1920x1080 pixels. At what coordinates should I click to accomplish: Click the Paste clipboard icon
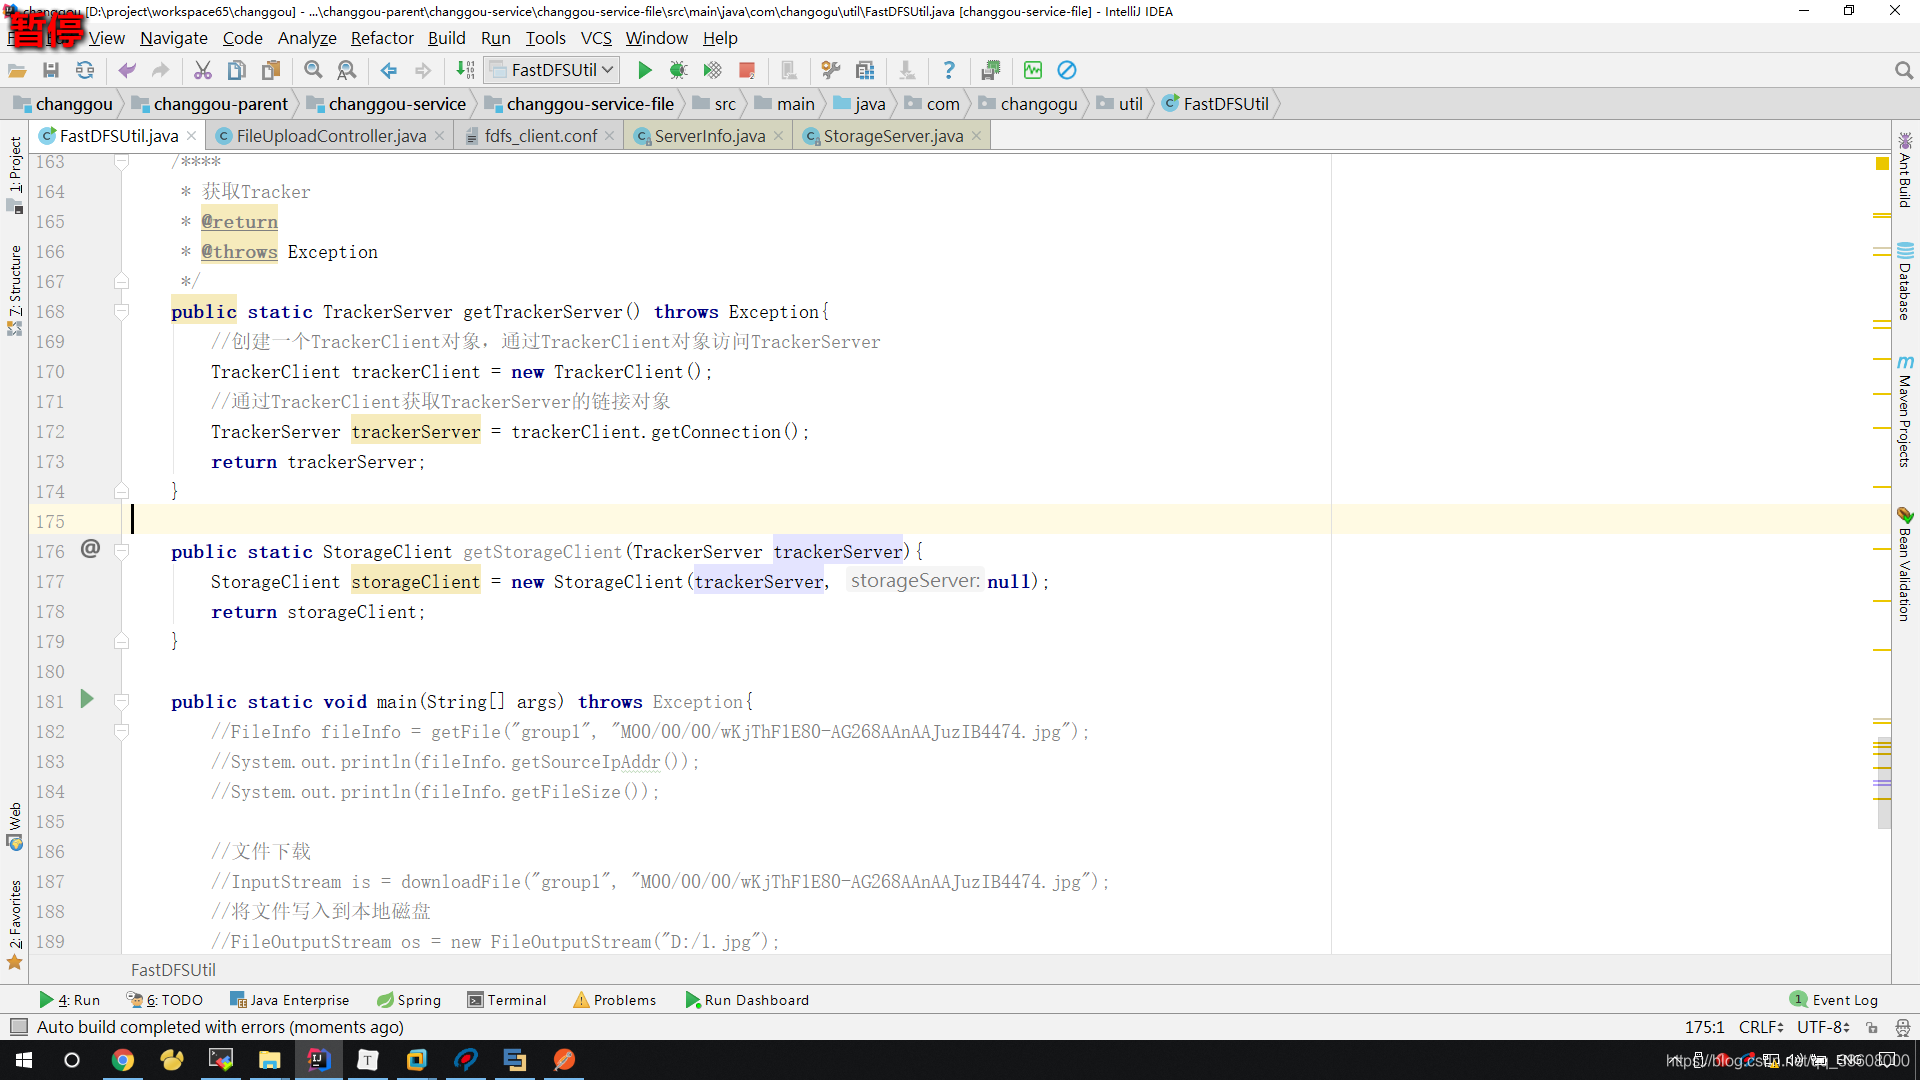(x=271, y=70)
